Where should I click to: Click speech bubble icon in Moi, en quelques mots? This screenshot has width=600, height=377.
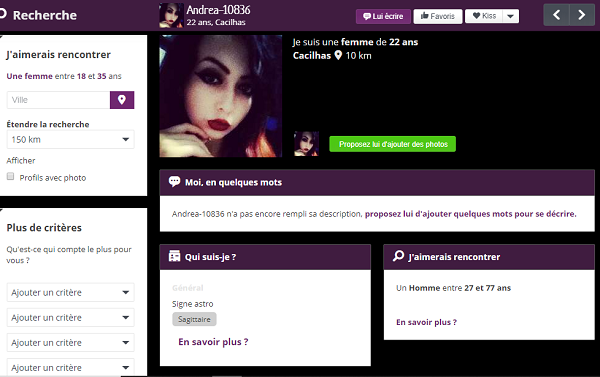174,181
